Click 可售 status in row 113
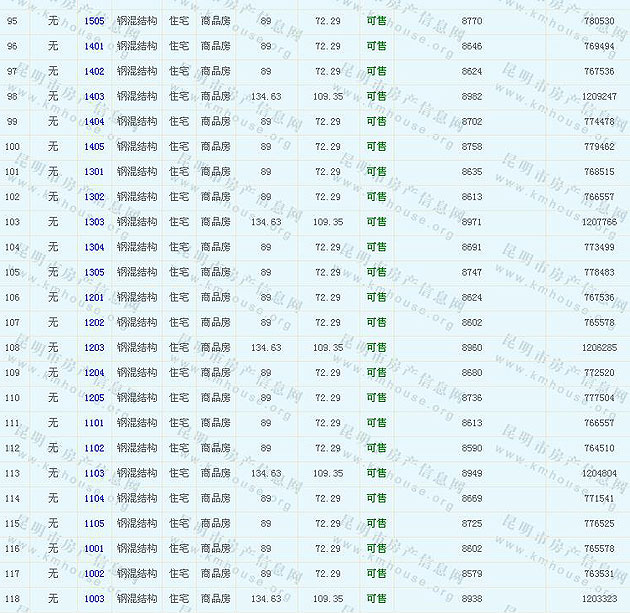630x613 pixels. [376, 473]
